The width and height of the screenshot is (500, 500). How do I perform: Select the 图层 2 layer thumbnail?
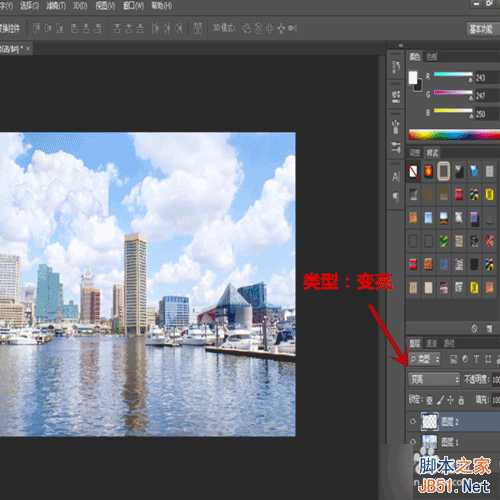point(430,422)
